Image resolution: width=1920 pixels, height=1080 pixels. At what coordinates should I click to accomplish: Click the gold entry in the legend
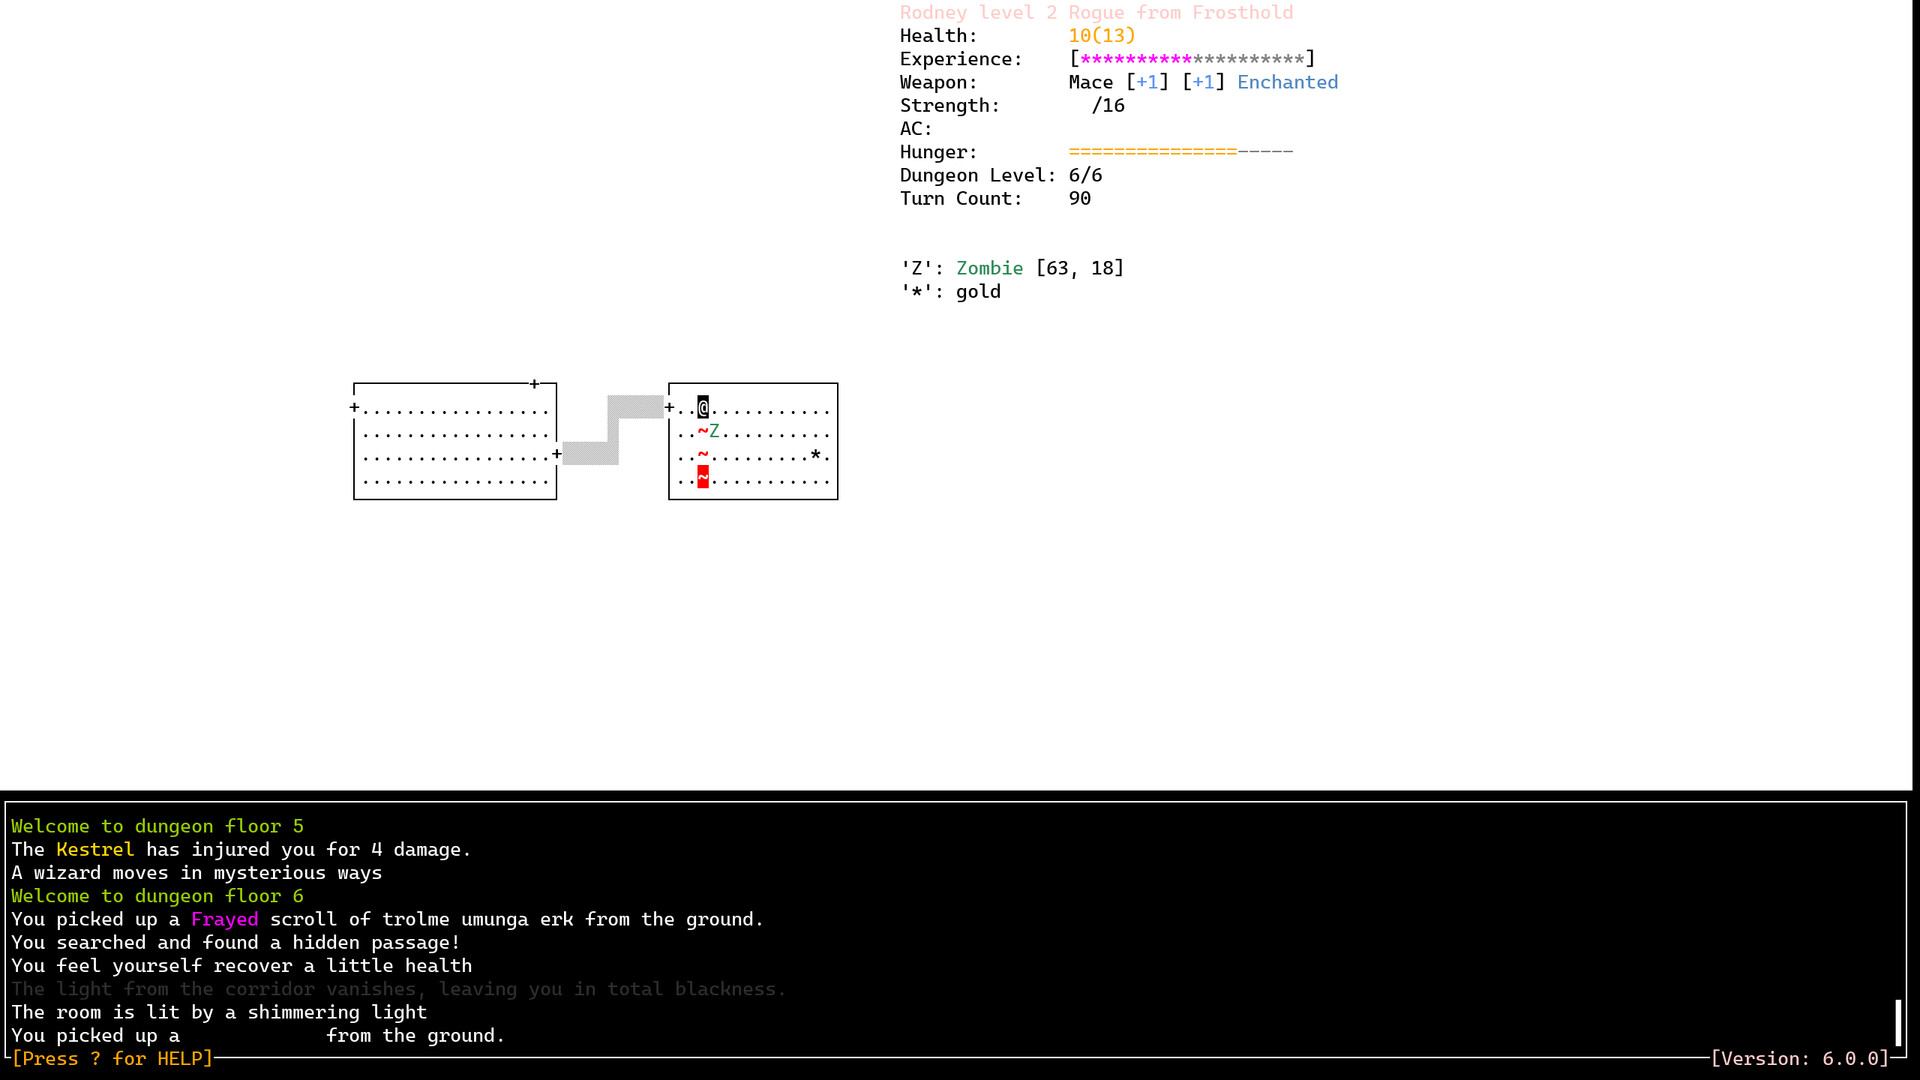(977, 292)
